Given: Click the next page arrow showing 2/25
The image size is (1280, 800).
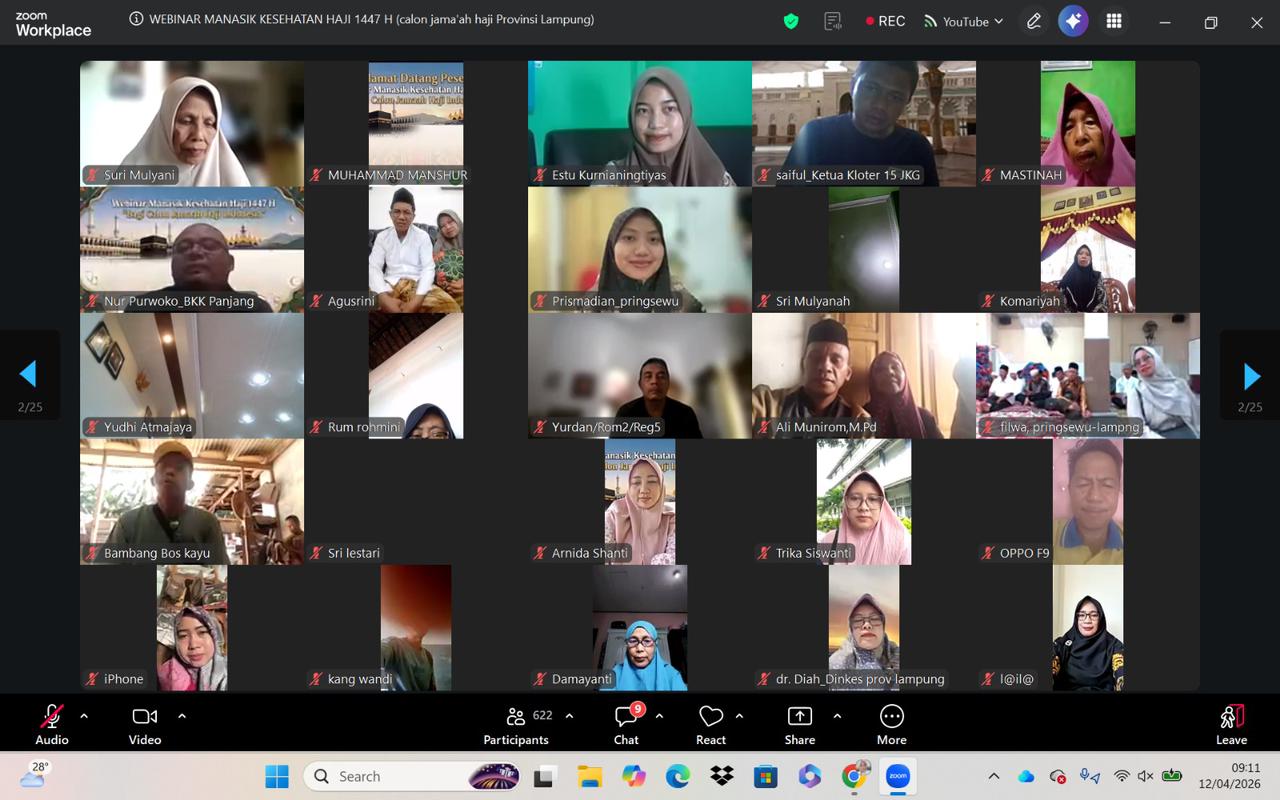Looking at the screenshot, I should click(x=1251, y=376).
